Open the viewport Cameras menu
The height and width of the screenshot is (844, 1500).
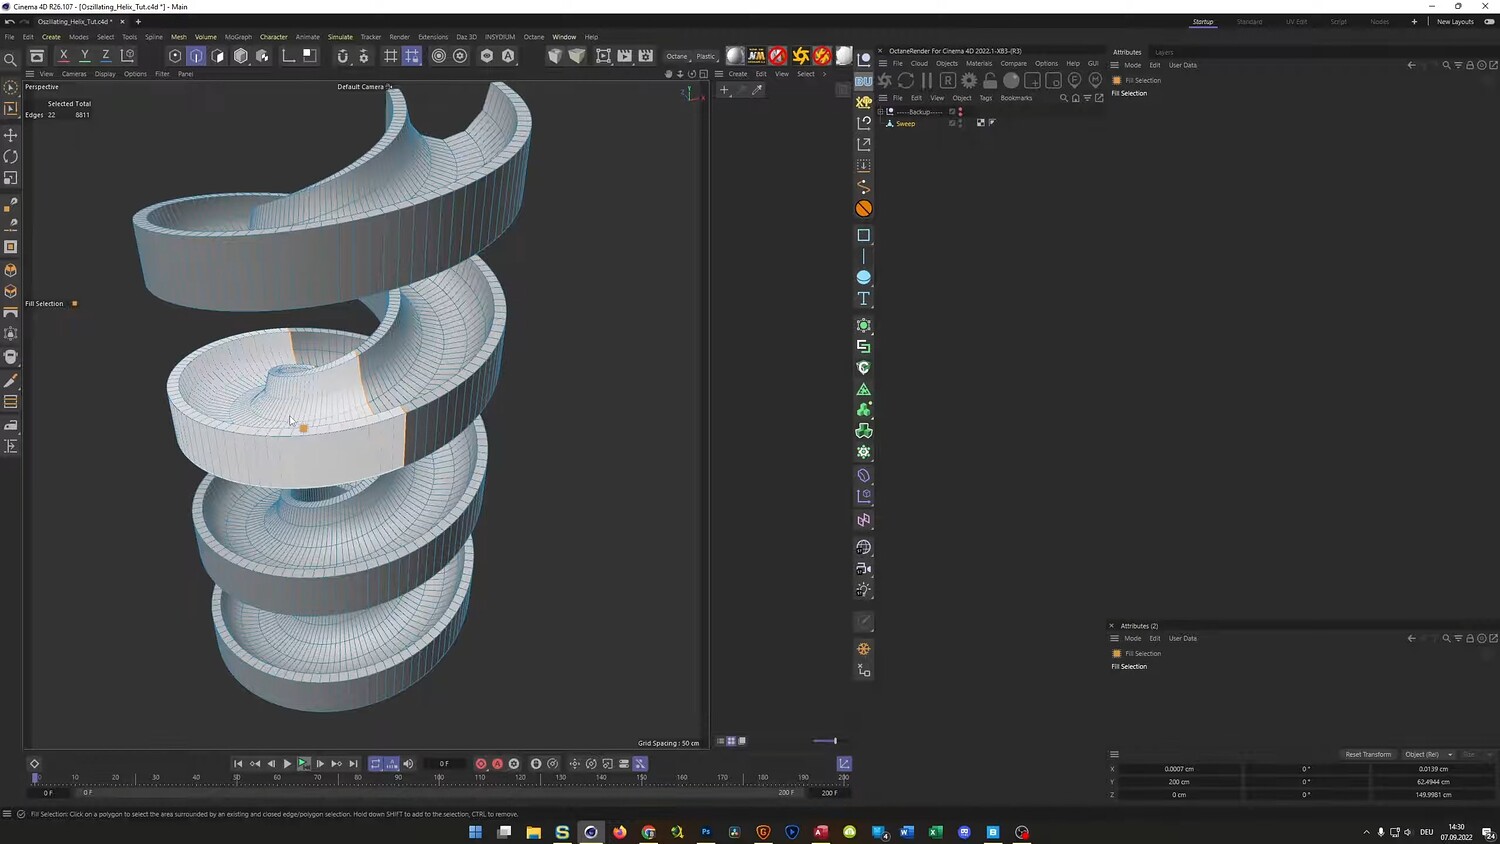(74, 74)
